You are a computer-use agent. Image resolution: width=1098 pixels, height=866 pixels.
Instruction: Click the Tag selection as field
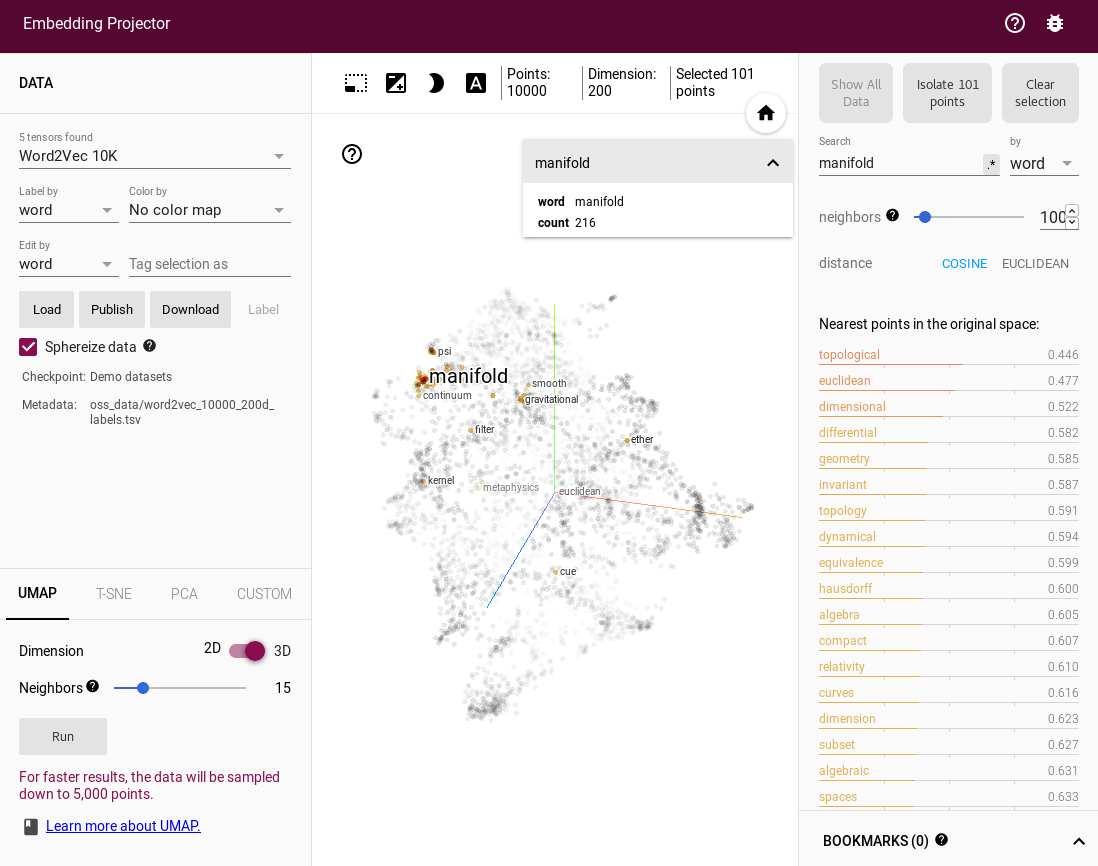(x=209, y=264)
